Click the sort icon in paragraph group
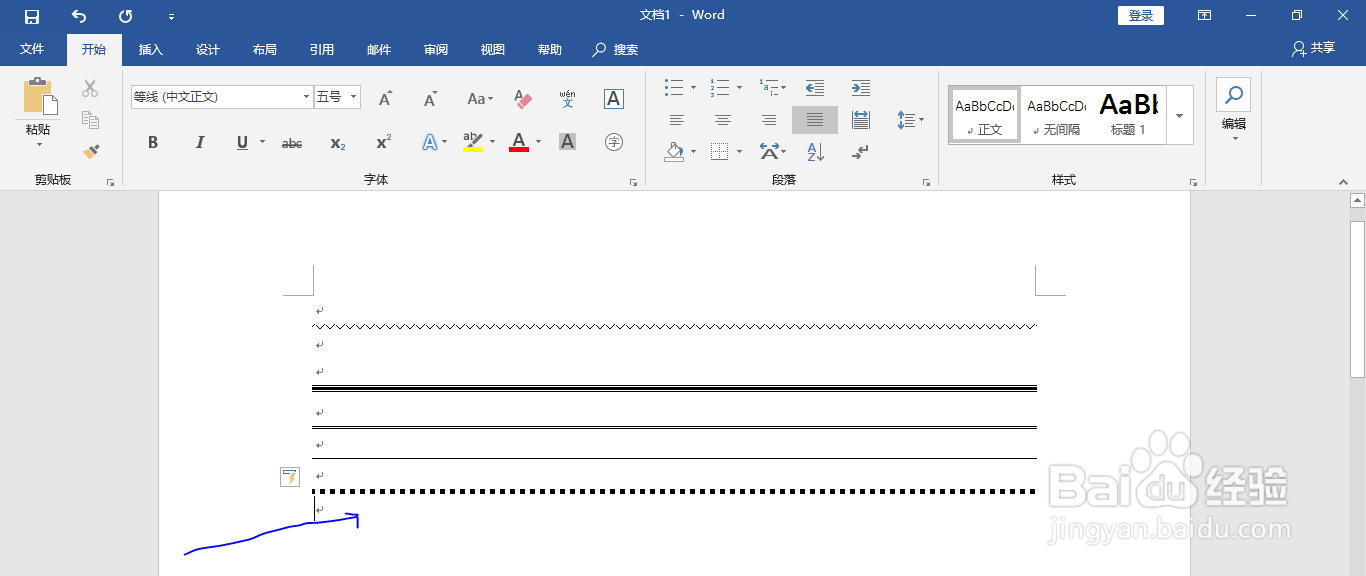This screenshot has width=1366, height=576. click(817, 152)
